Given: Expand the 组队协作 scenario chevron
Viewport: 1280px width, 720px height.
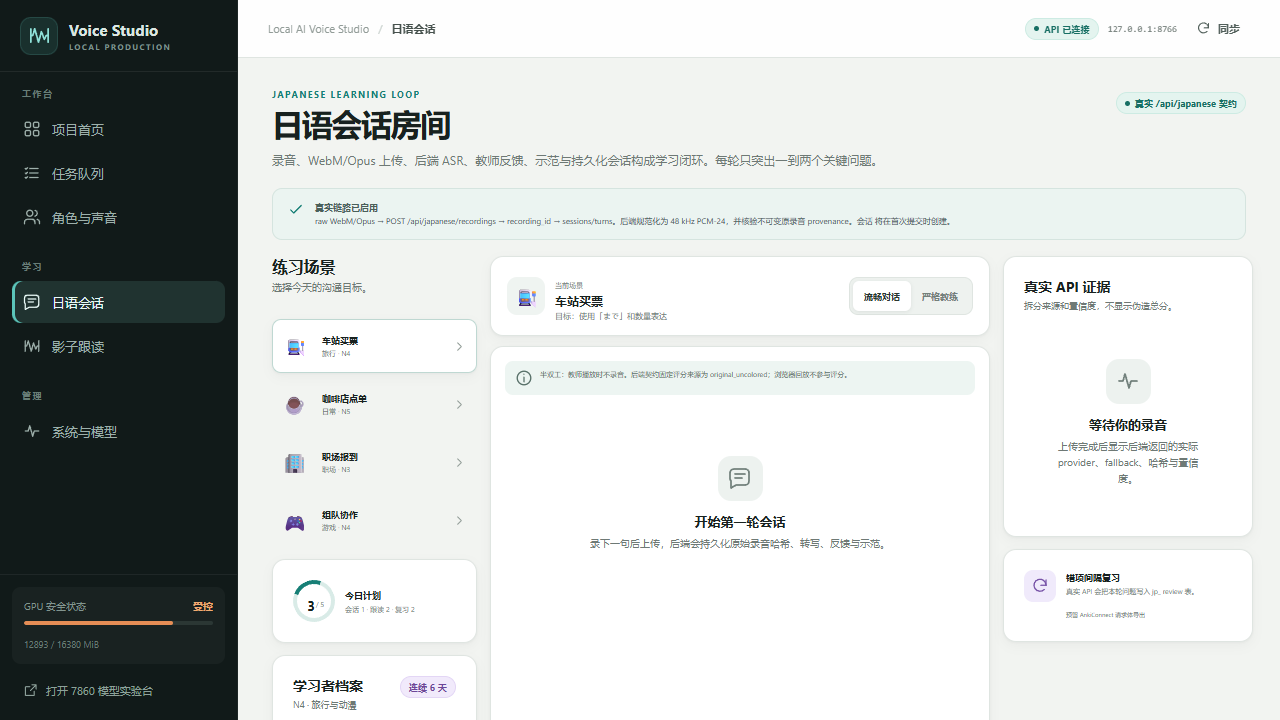Looking at the screenshot, I should tap(459, 521).
